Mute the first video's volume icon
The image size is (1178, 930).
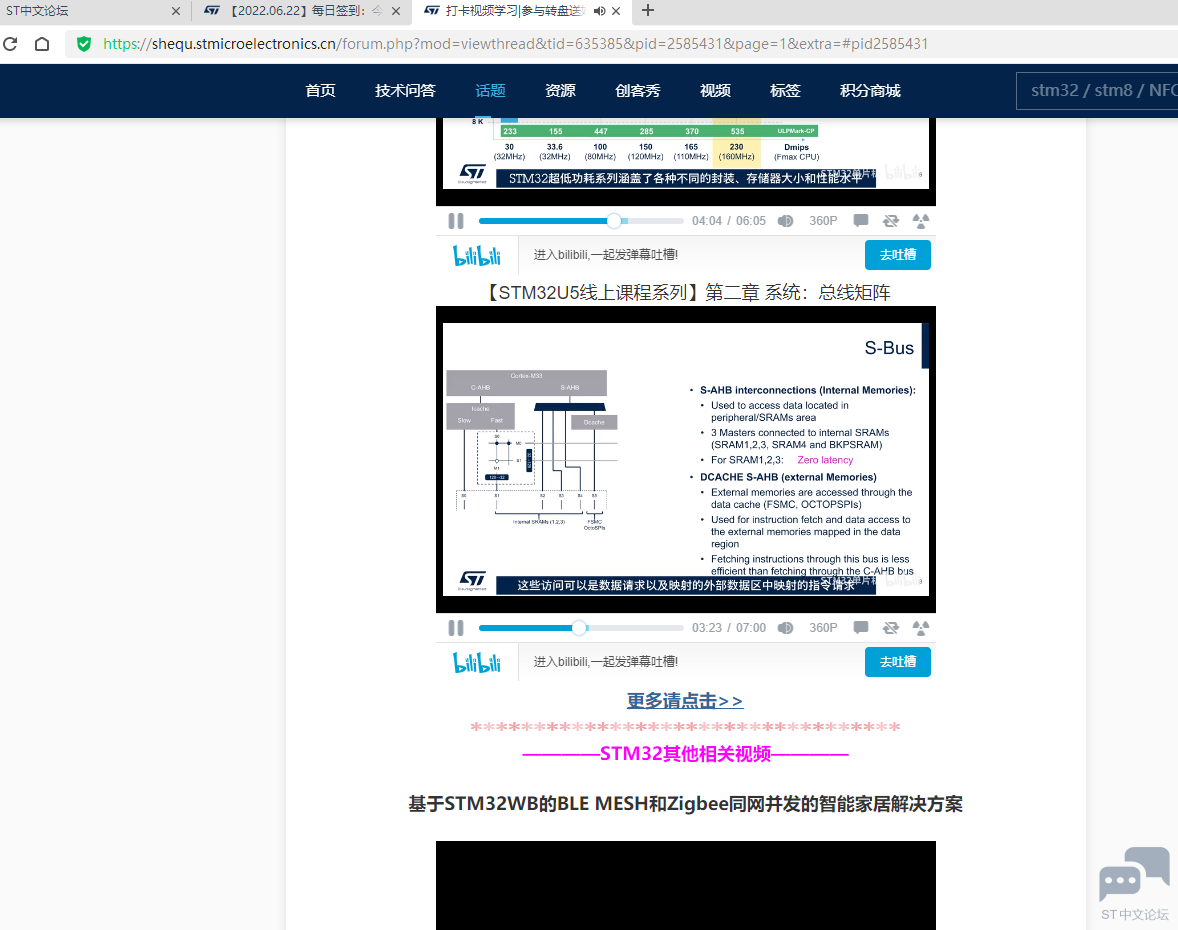click(785, 221)
